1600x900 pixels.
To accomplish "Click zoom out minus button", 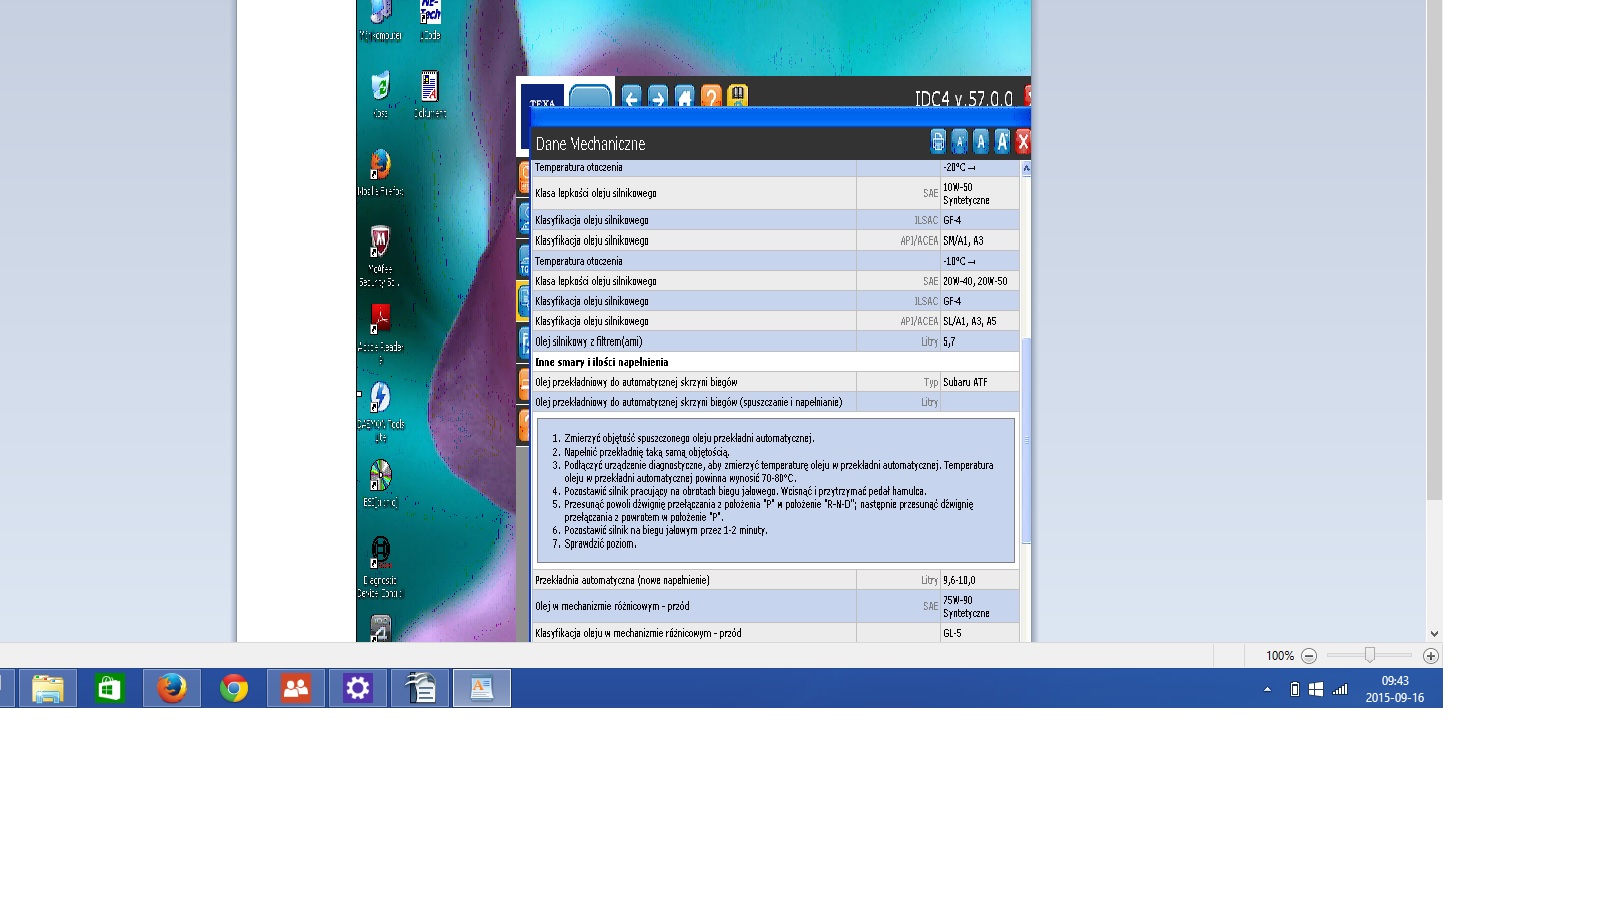I will click(1309, 656).
